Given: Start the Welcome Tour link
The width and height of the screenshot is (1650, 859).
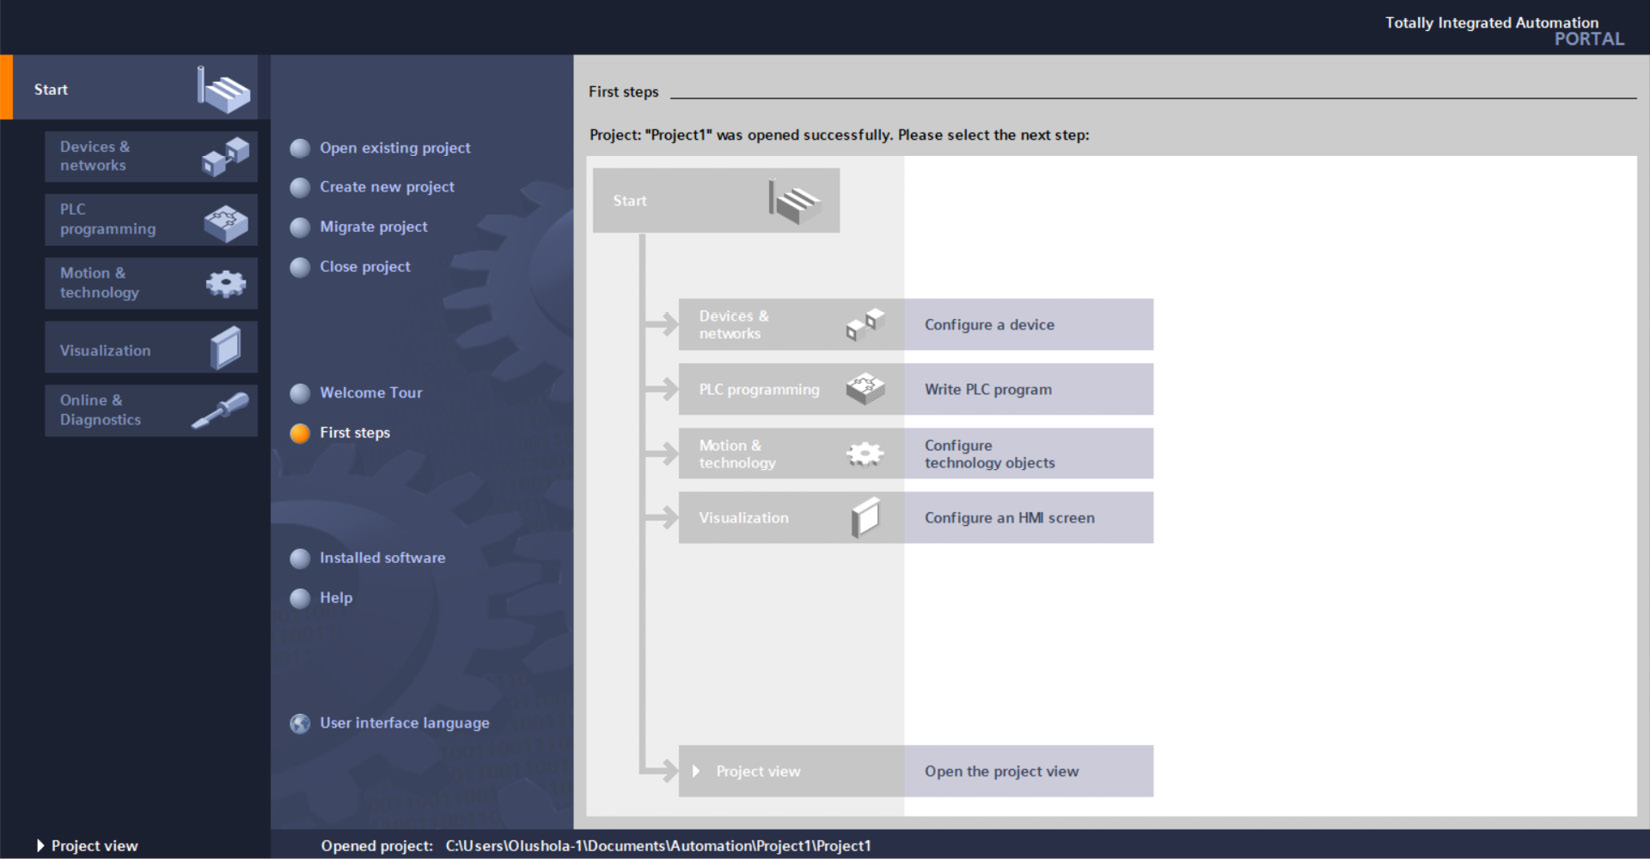Looking at the screenshot, I should pyautogui.click(x=371, y=393).
